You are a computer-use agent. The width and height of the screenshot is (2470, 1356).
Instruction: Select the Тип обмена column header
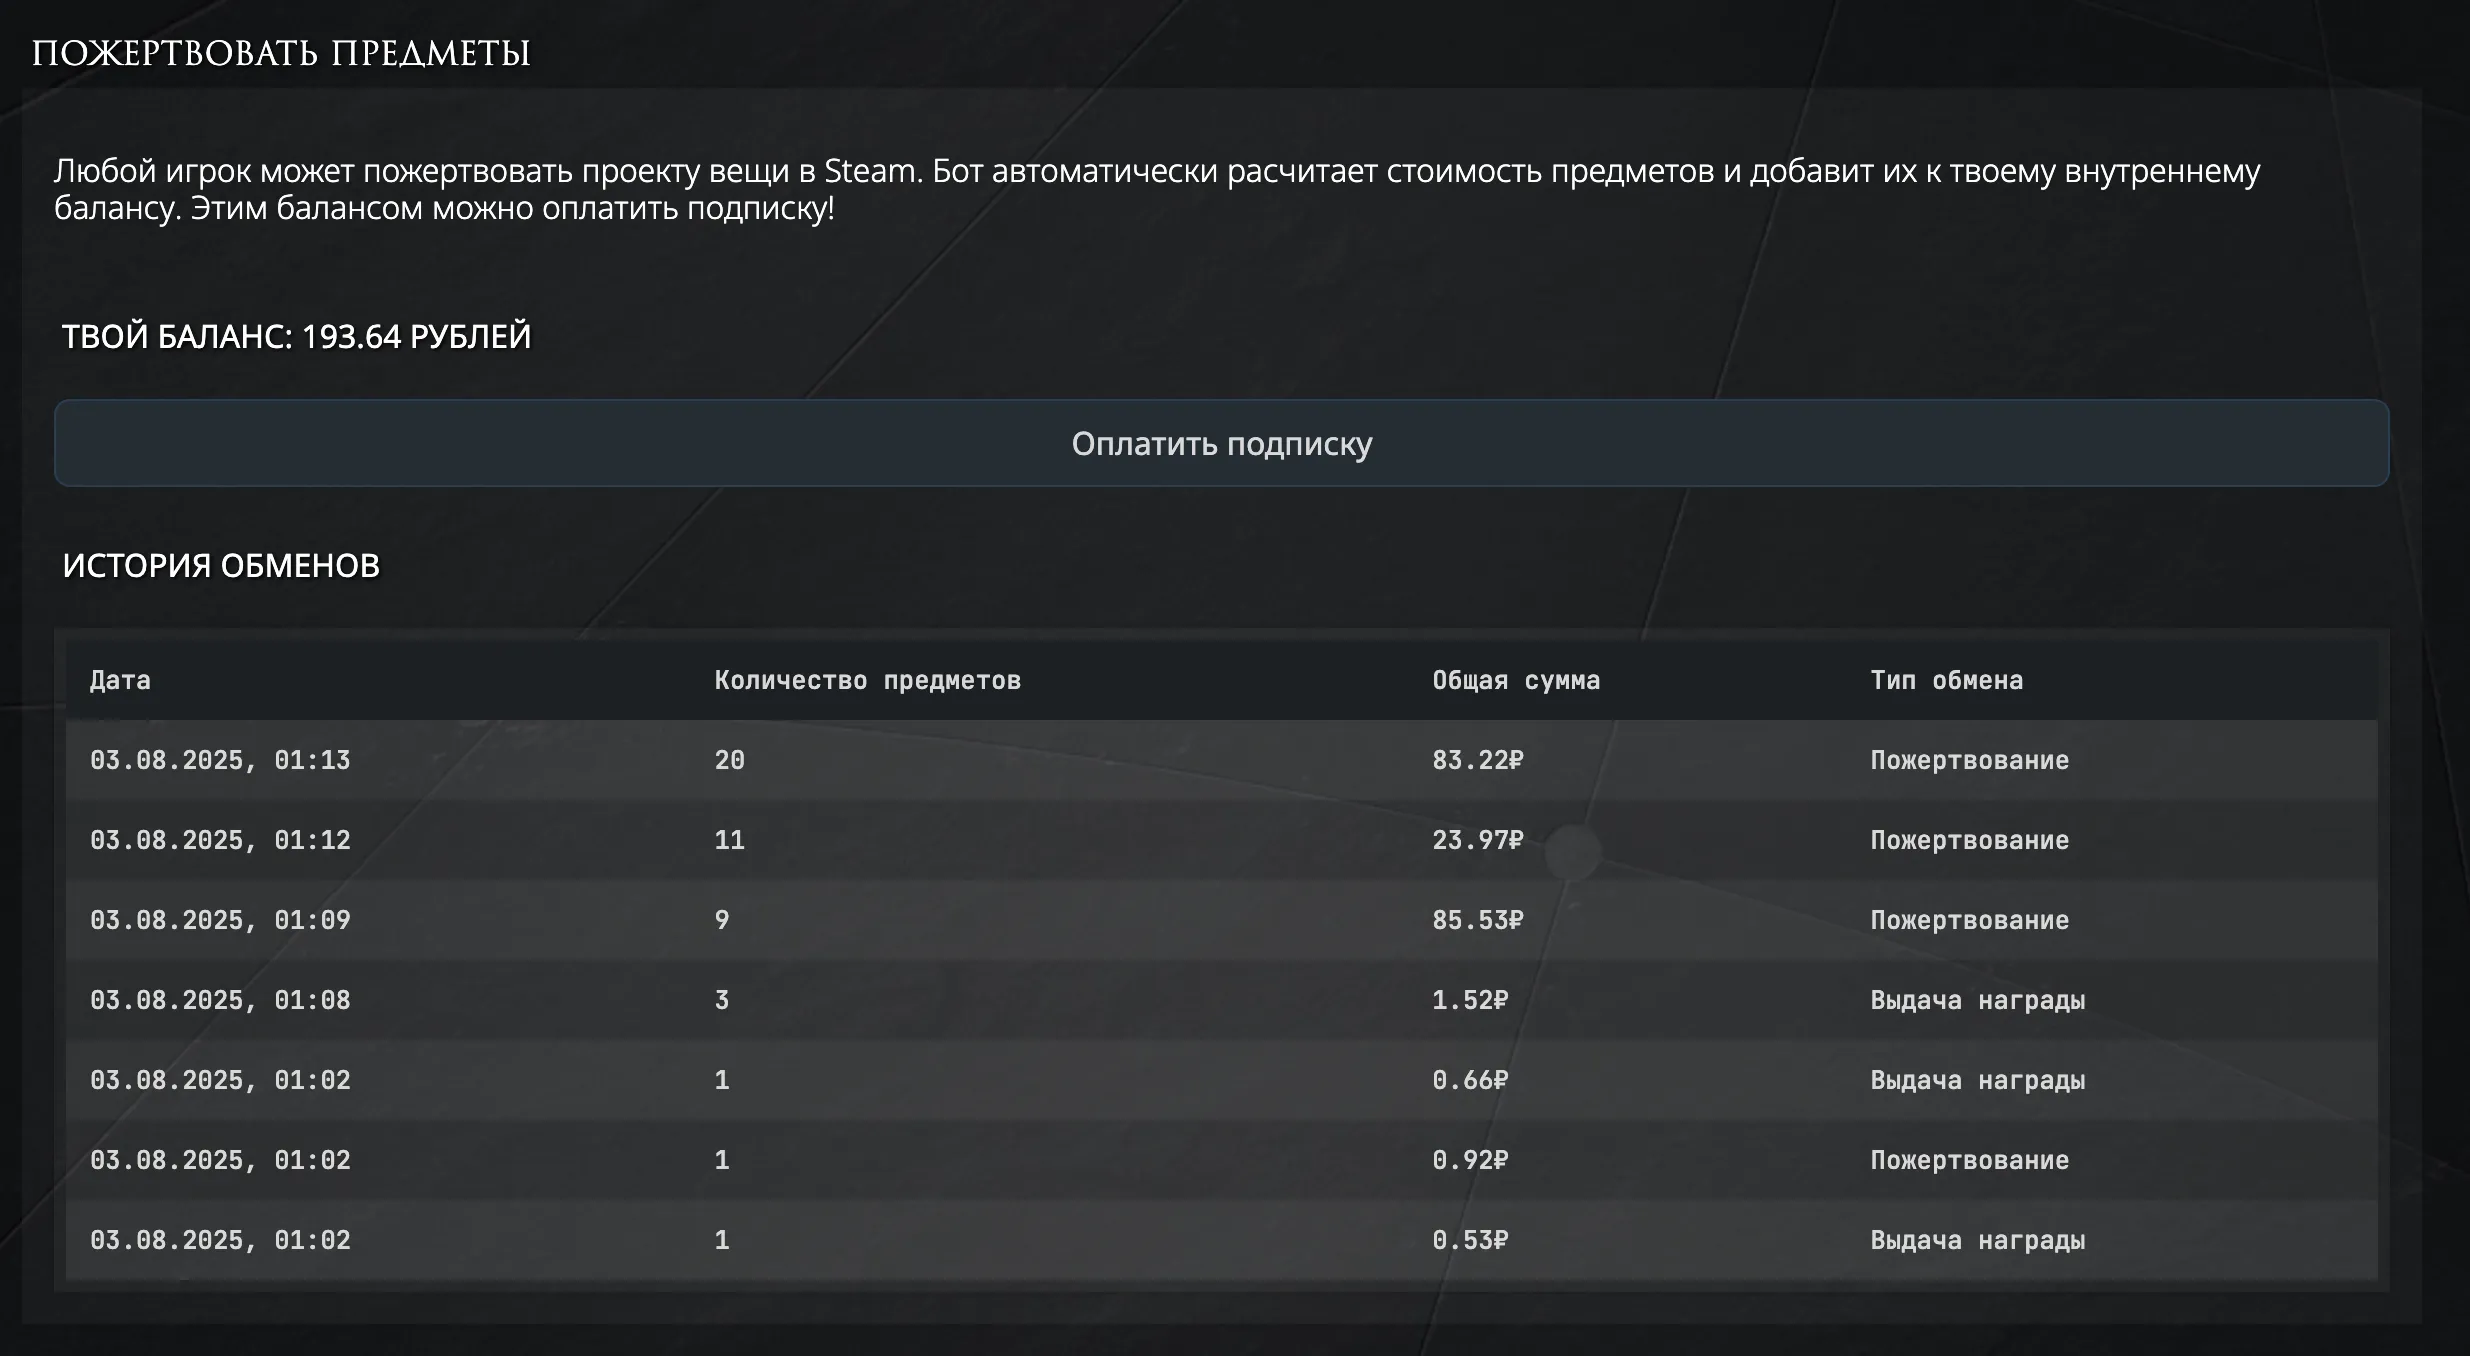1946,681
